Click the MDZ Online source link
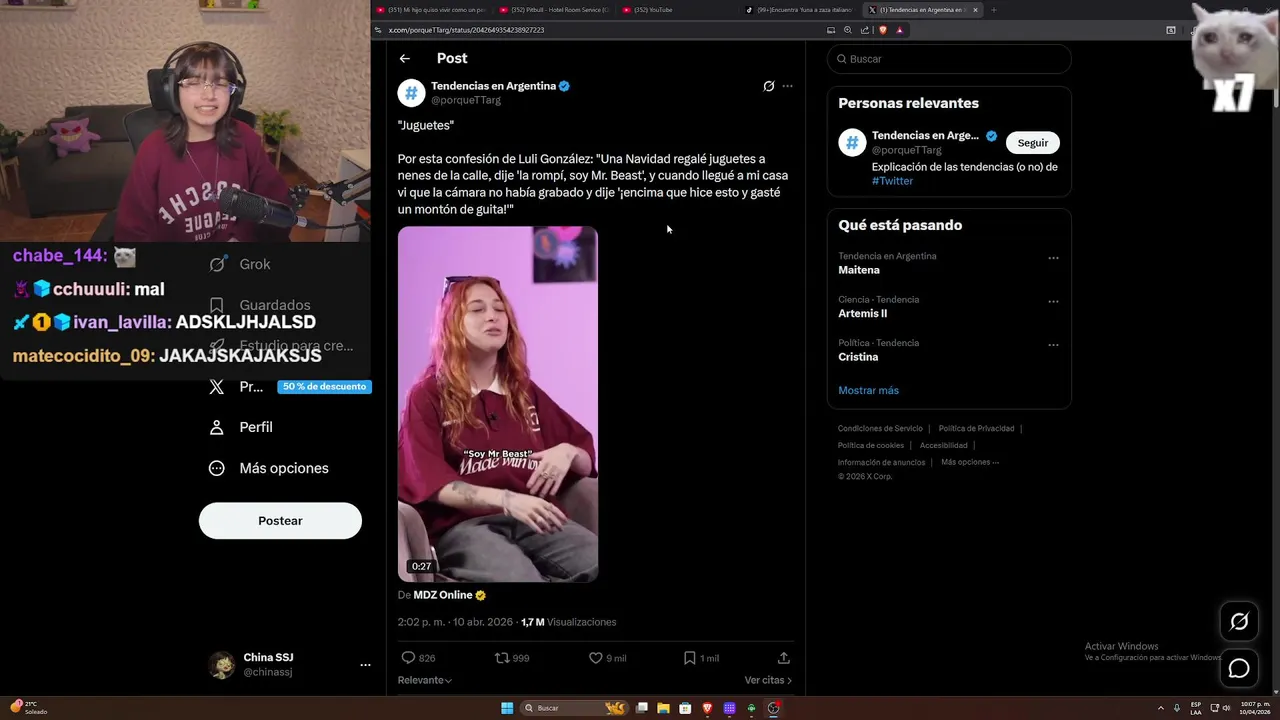This screenshot has width=1280, height=720. (443, 595)
